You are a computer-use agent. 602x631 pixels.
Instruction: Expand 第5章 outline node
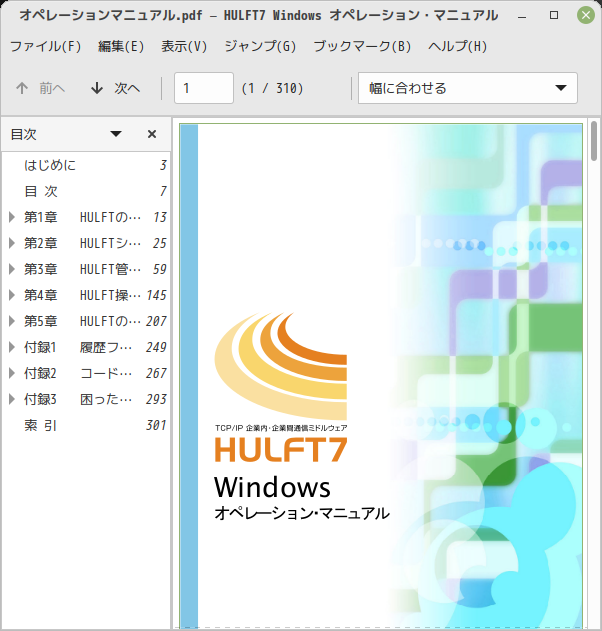tap(12, 321)
